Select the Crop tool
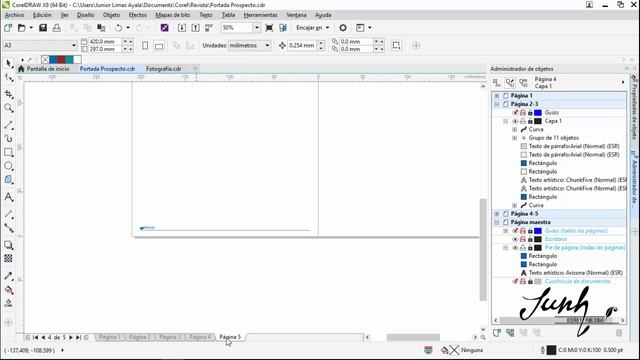The height and width of the screenshot is (360, 640). (9, 94)
